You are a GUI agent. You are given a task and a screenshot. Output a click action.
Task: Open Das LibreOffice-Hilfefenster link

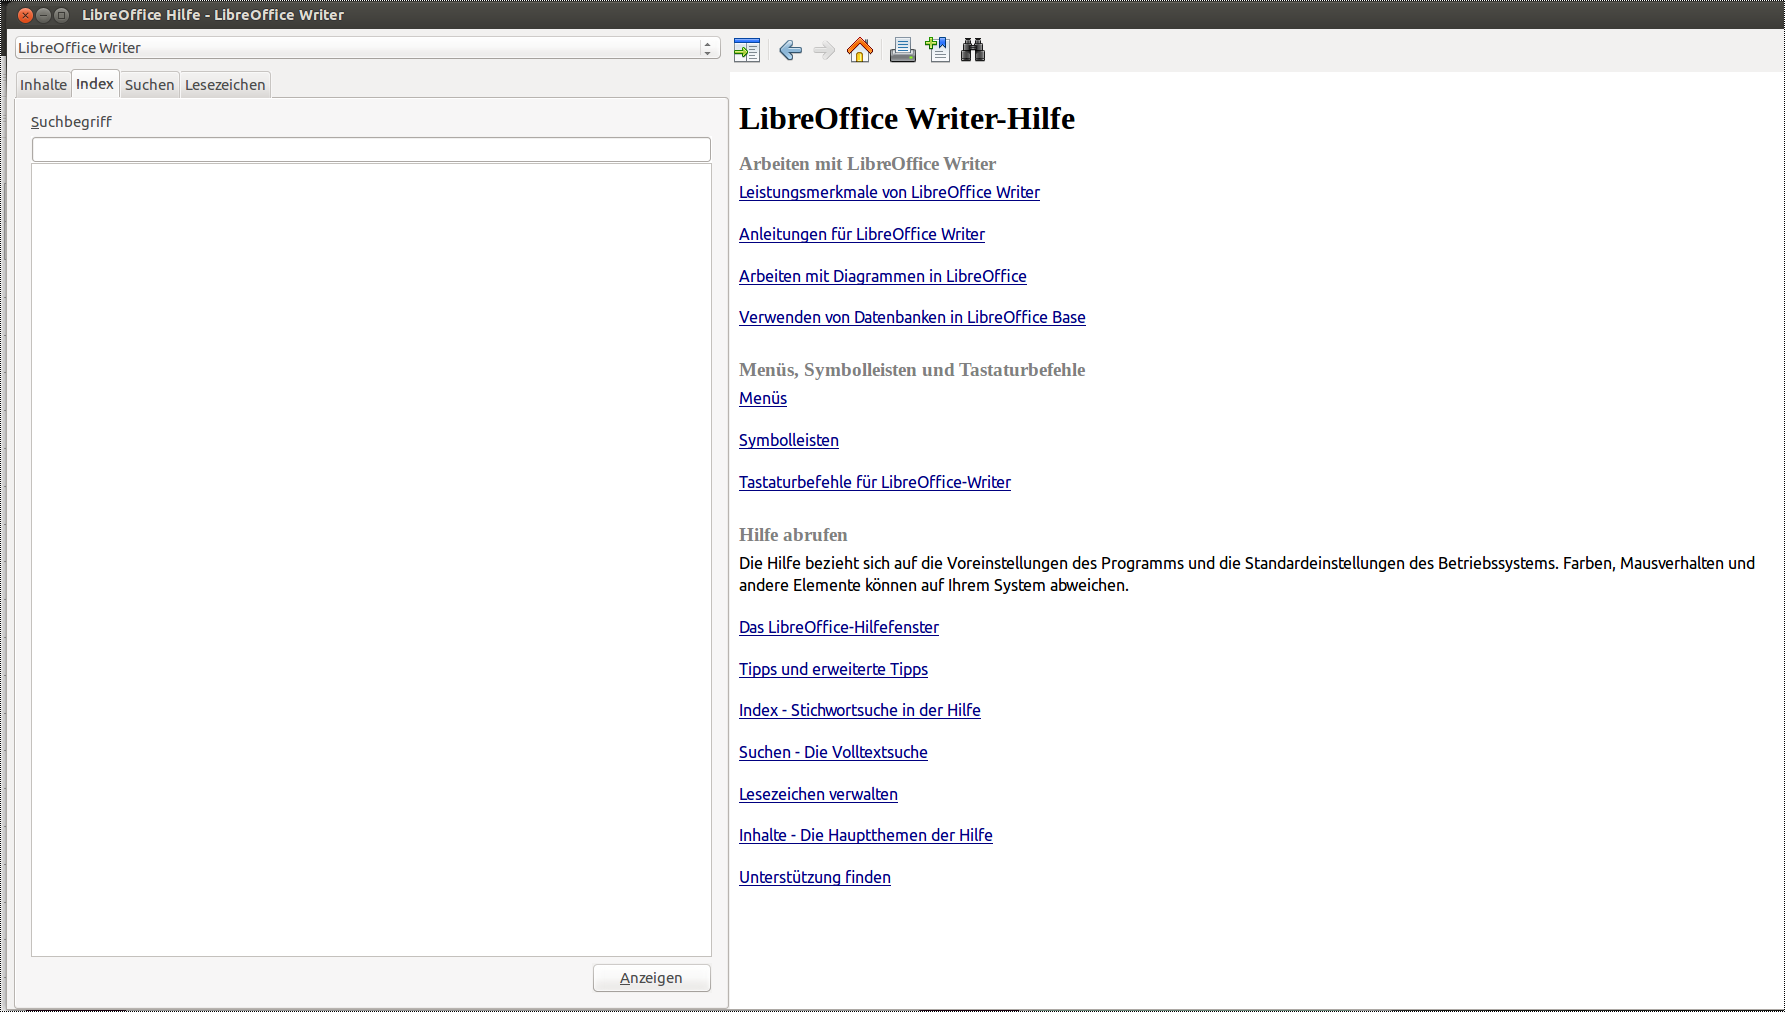pyautogui.click(x=839, y=627)
